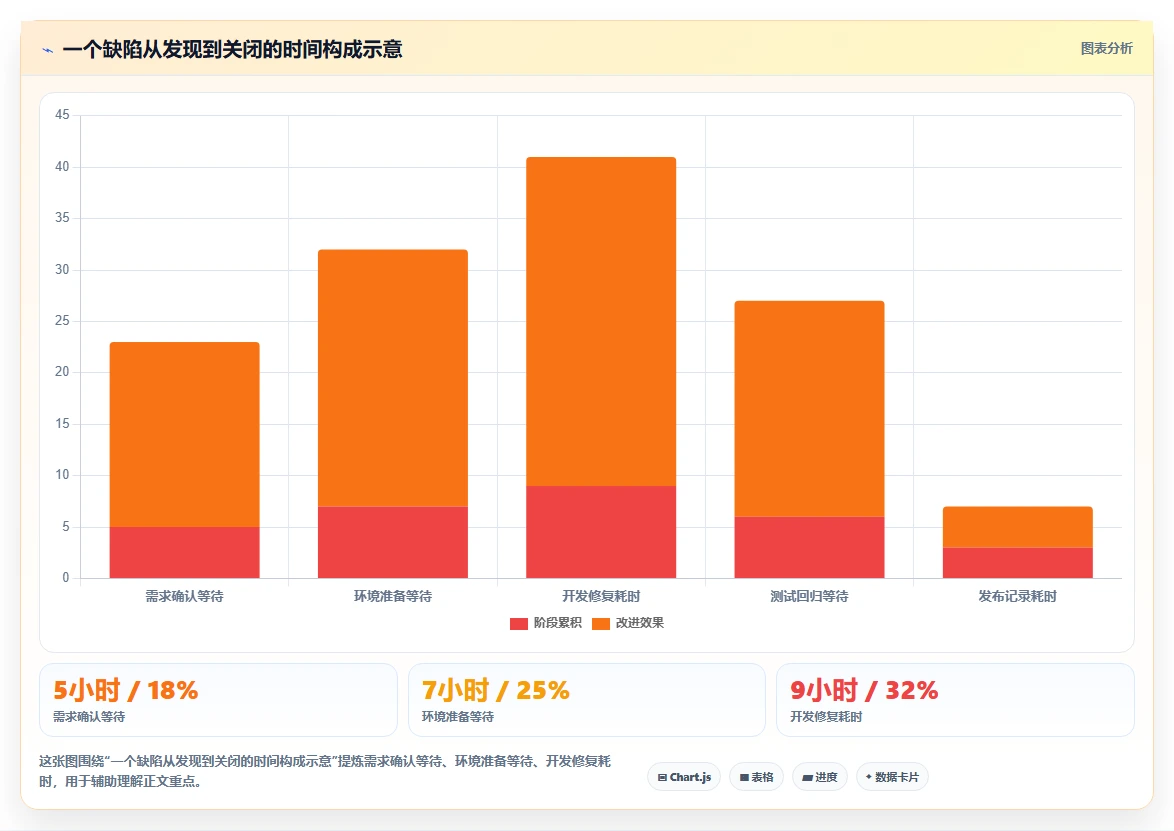This screenshot has width=1174, height=831.
Task: Click the 需求确认等待 caption in first data card
Action: point(89,716)
